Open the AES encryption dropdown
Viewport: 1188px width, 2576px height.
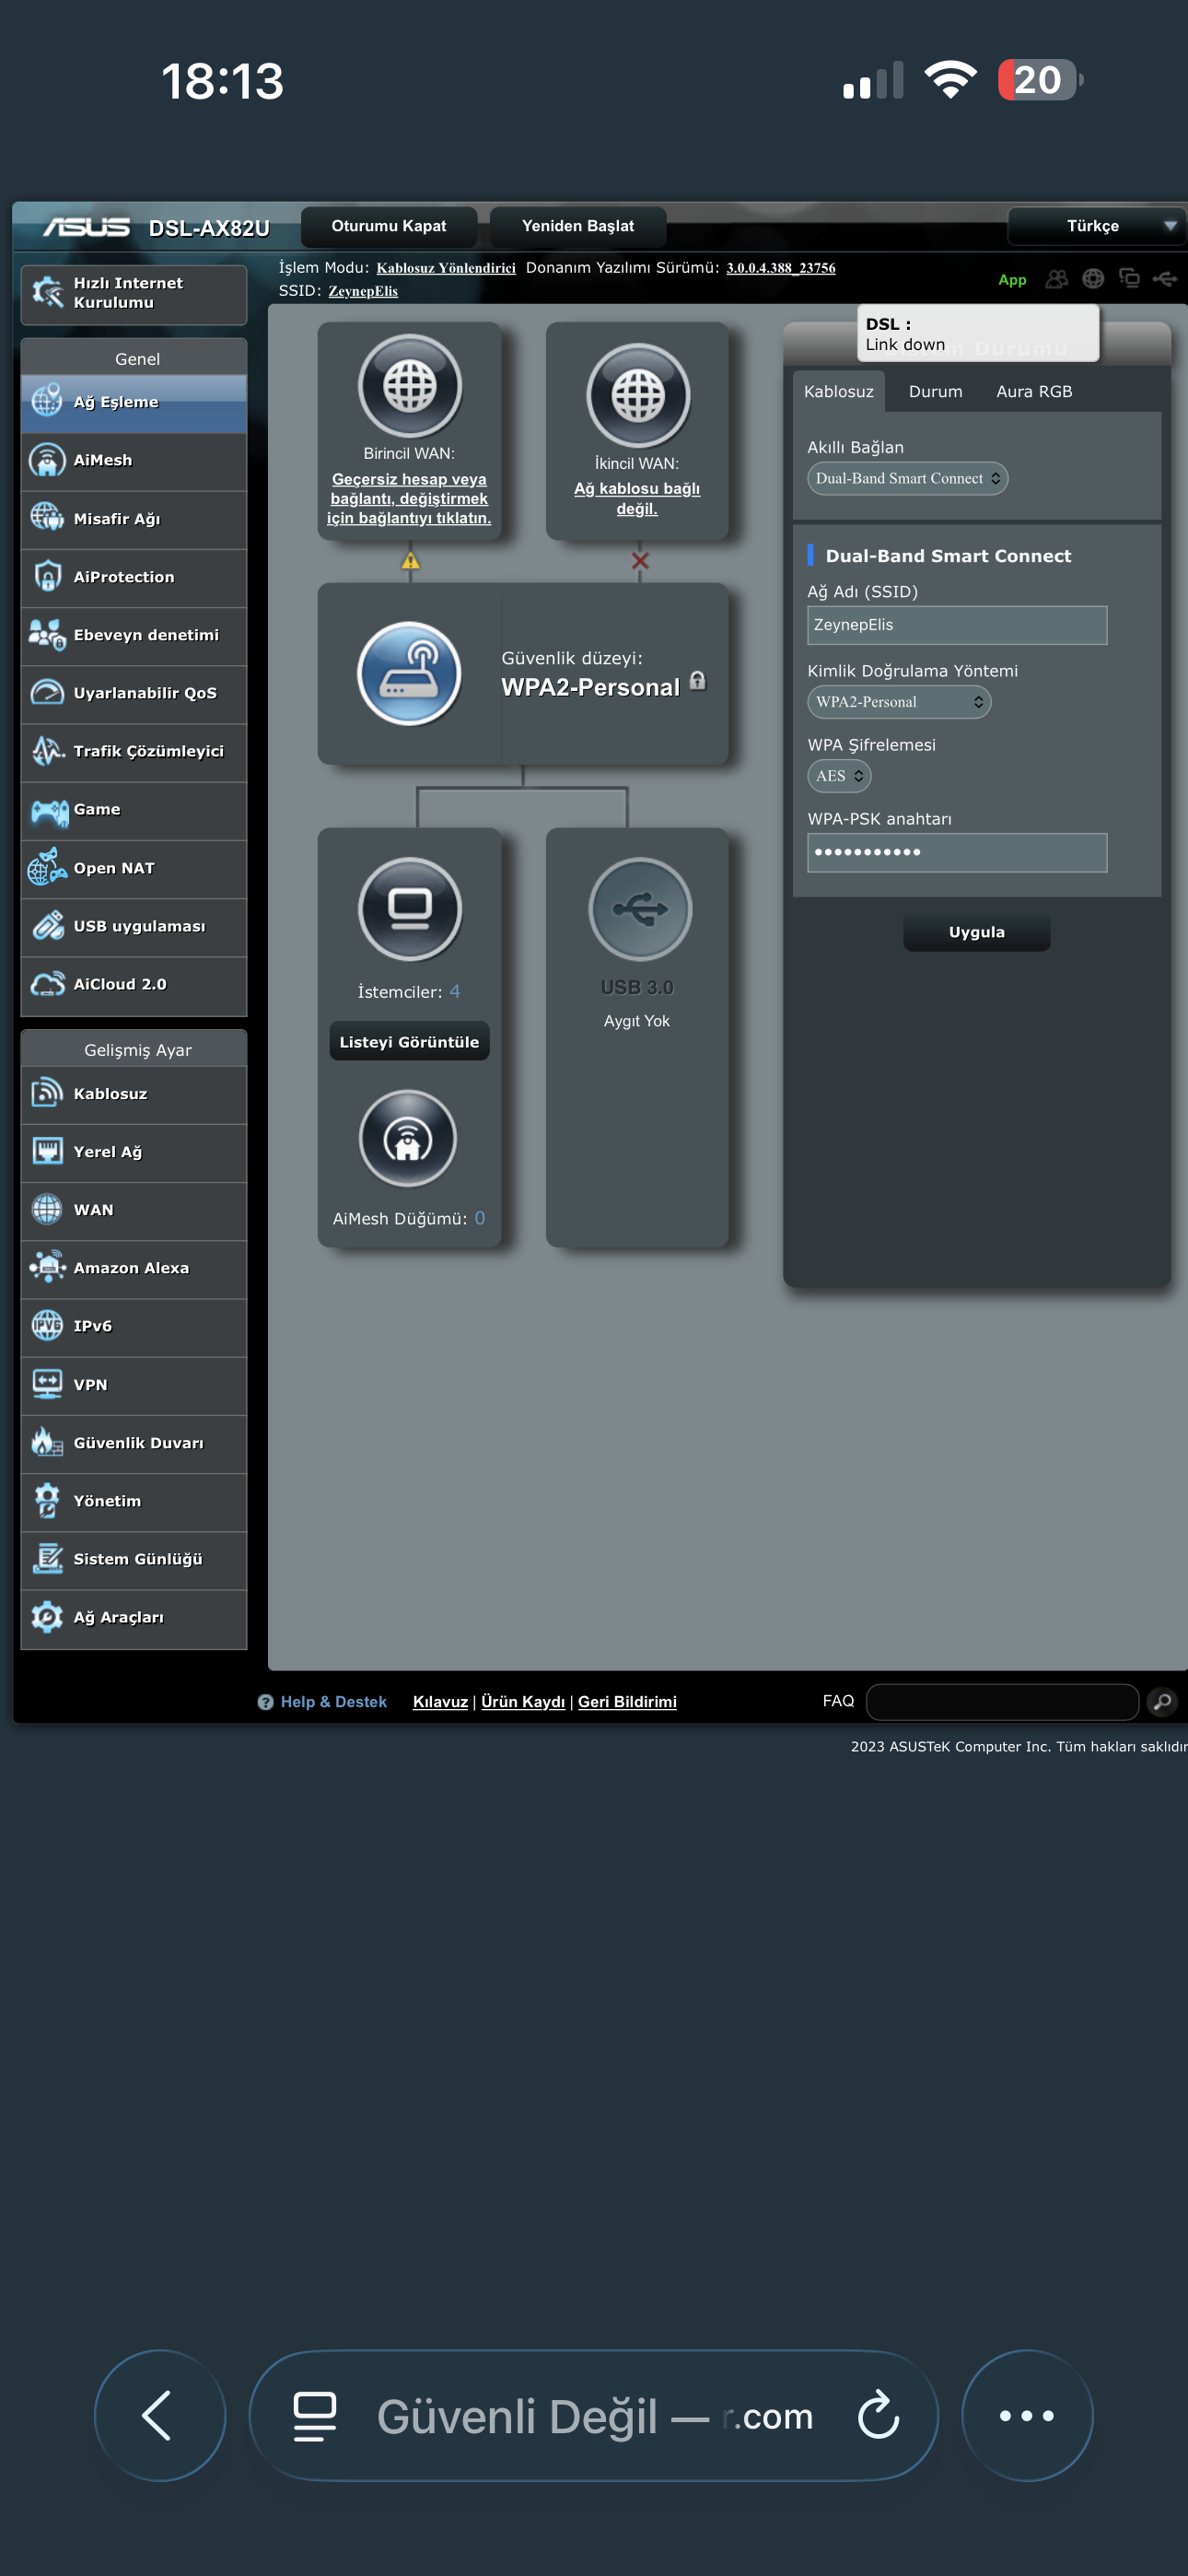tap(838, 776)
